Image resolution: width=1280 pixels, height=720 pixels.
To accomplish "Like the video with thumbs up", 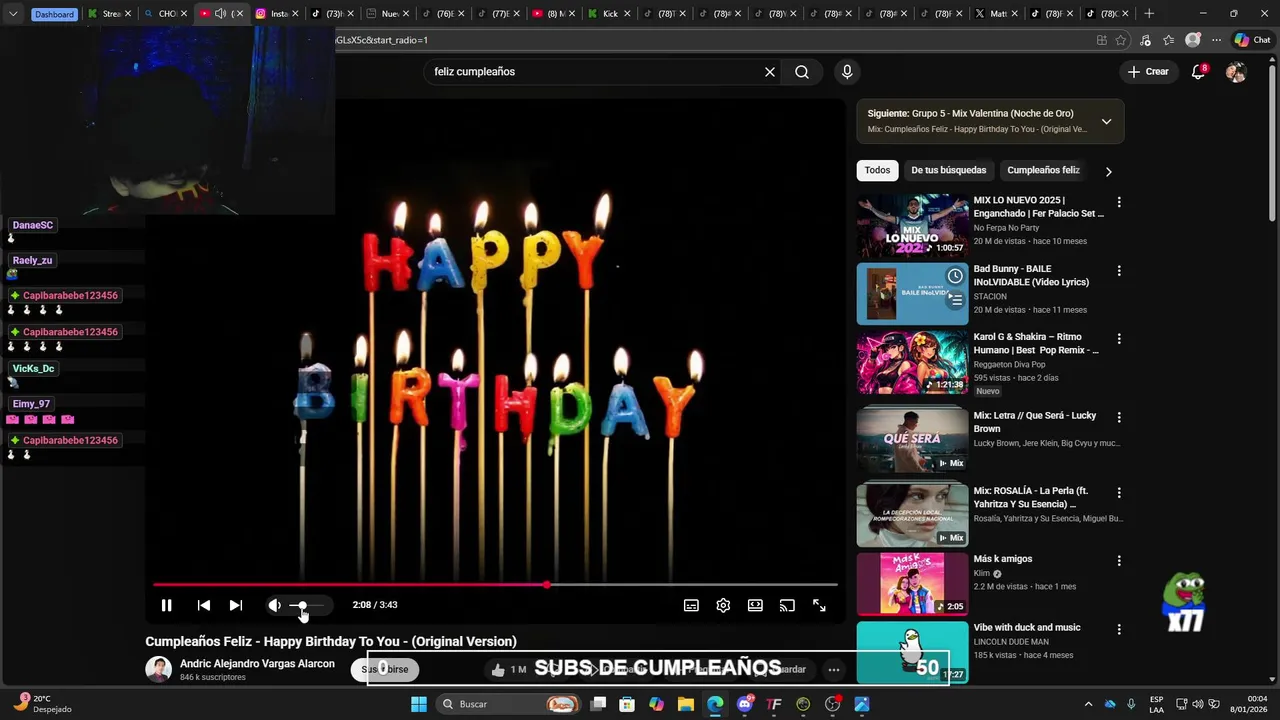I will tap(499, 670).
